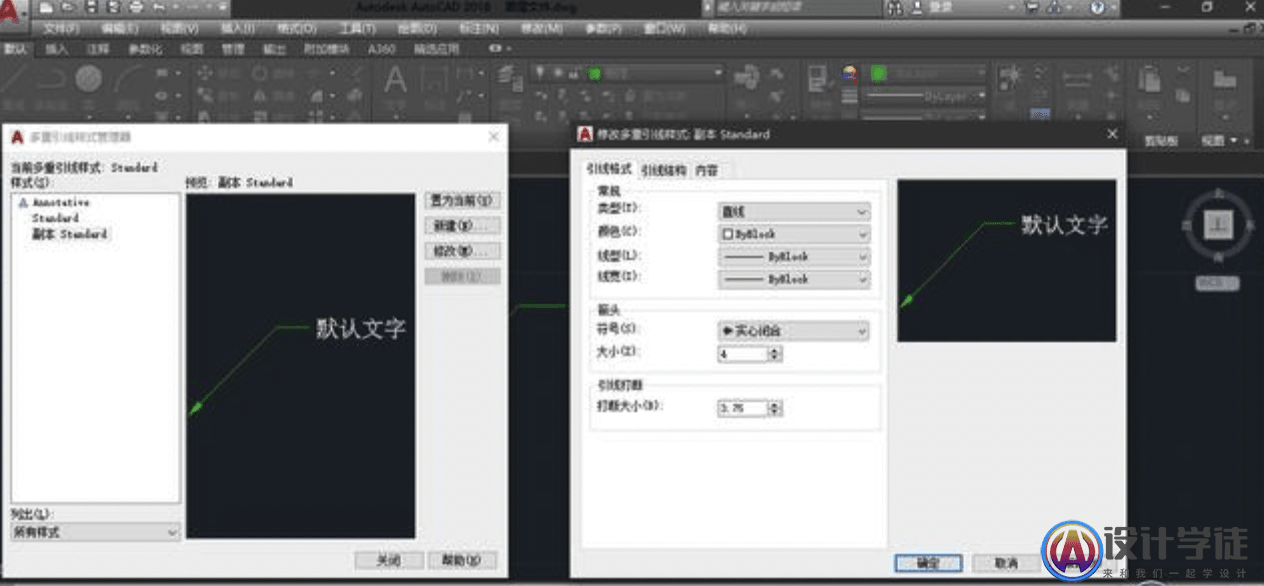Select the Arc tool in ribbon
This screenshot has width=1264, height=586.
[x=129, y=80]
